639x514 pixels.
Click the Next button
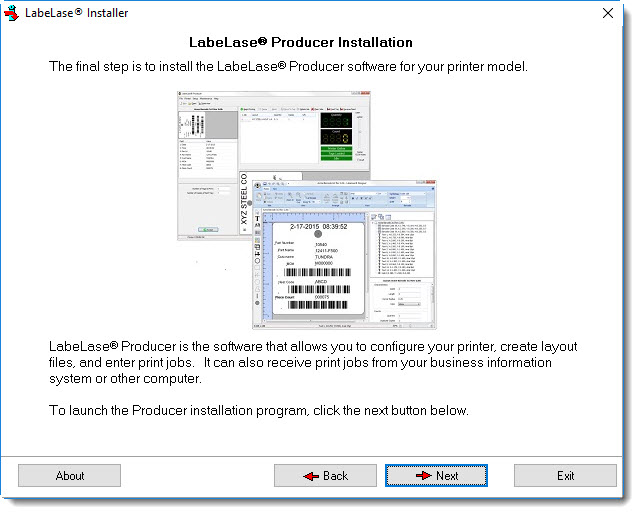436,475
